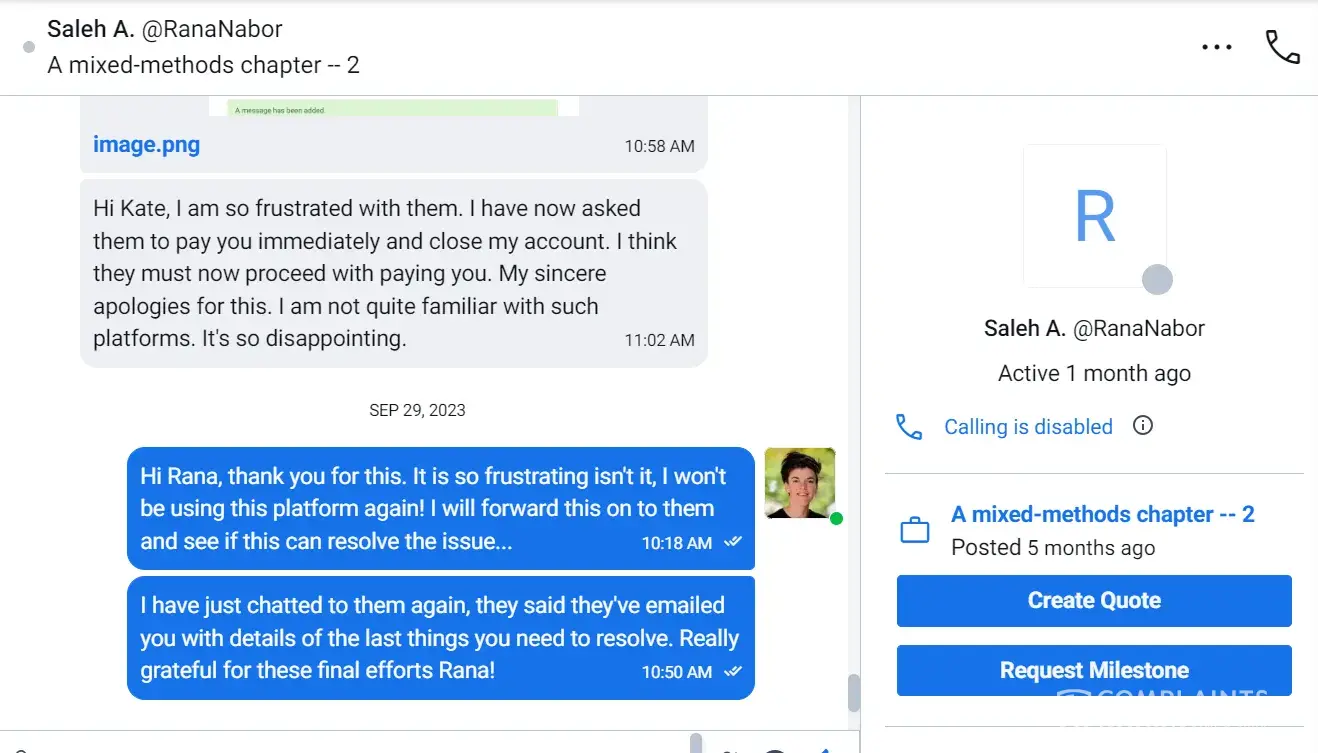This screenshot has width=1318, height=753.
Task: Open the A mixed-methods chapter -- 2 project link
Action: tap(1102, 515)
